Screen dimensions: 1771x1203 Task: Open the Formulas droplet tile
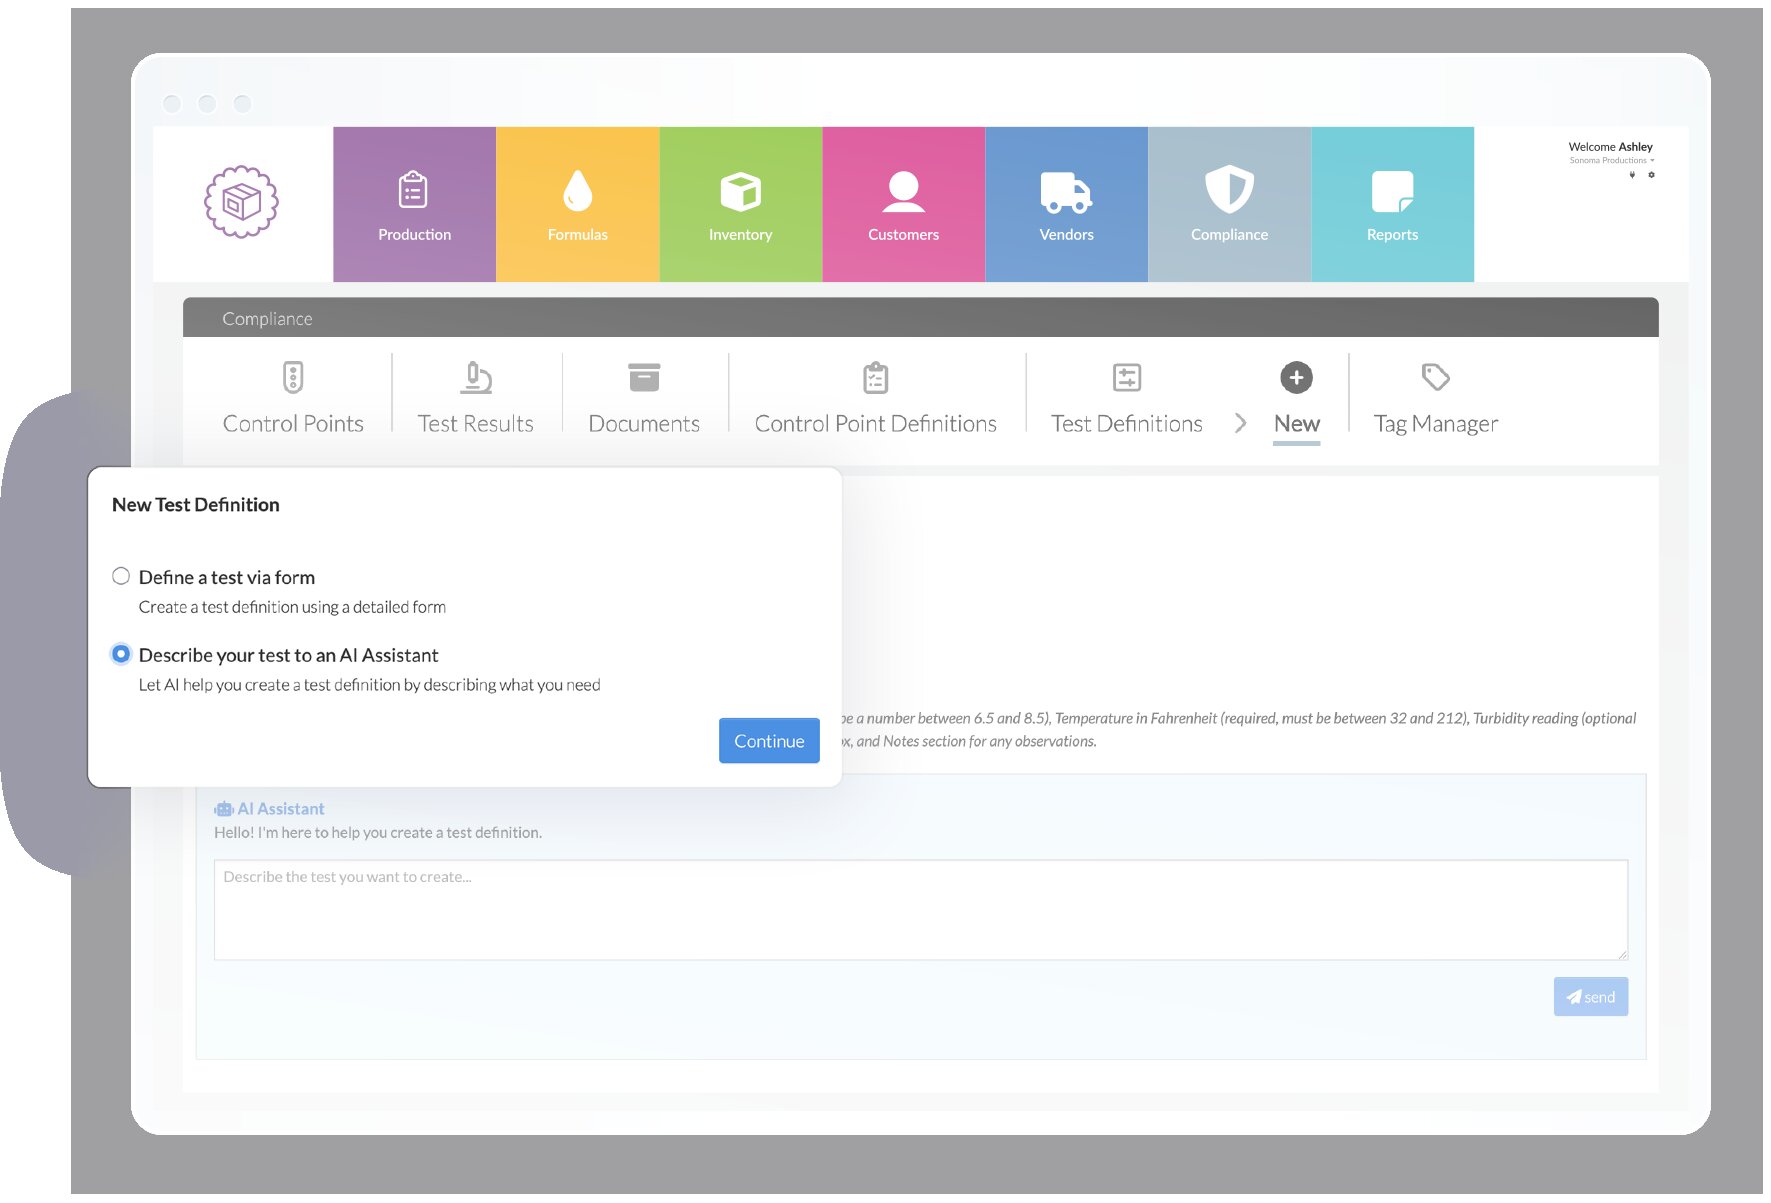[x=577, y=205]
